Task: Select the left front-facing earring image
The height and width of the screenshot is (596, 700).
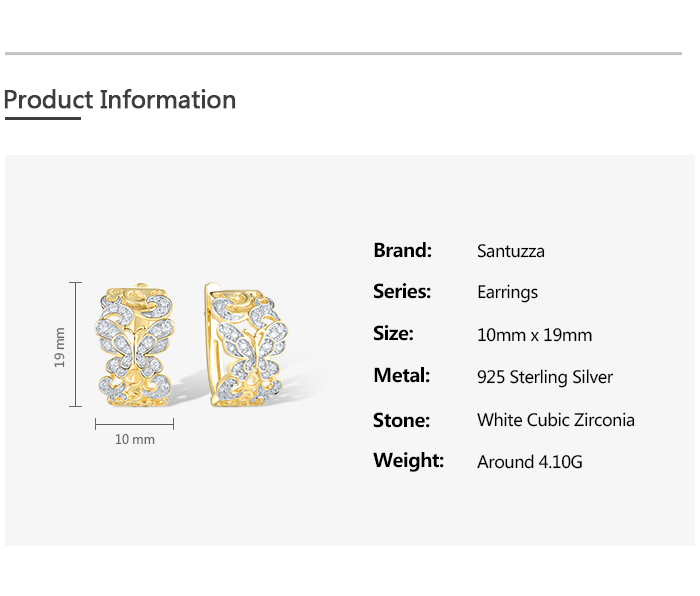Action: (134, 345)
